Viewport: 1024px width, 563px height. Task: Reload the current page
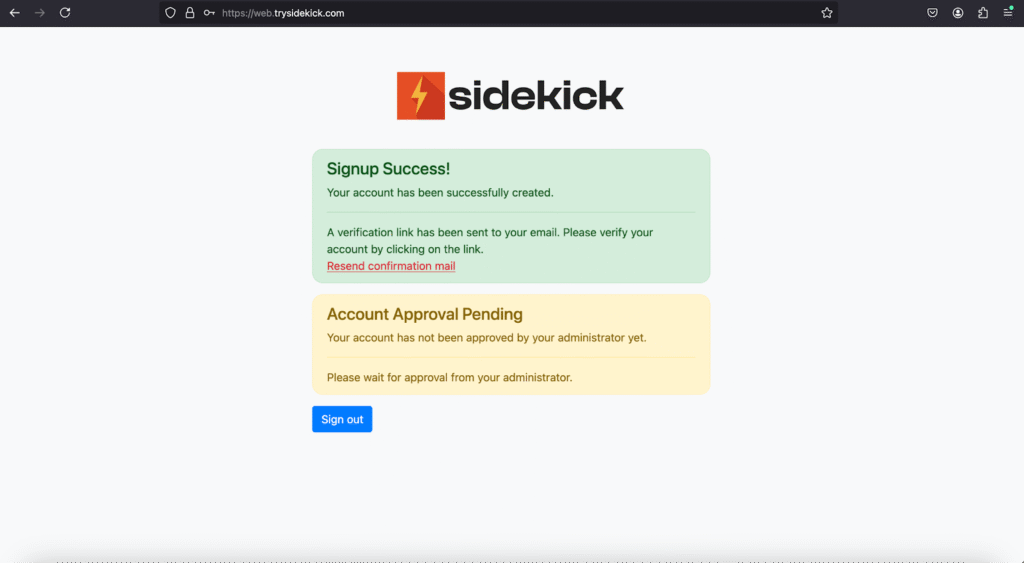65,13
